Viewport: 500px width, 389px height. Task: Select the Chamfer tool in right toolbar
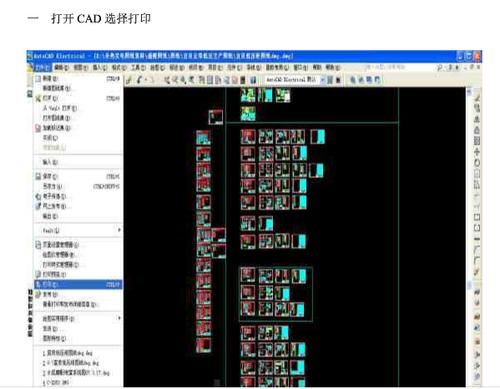tap(477, 250)
